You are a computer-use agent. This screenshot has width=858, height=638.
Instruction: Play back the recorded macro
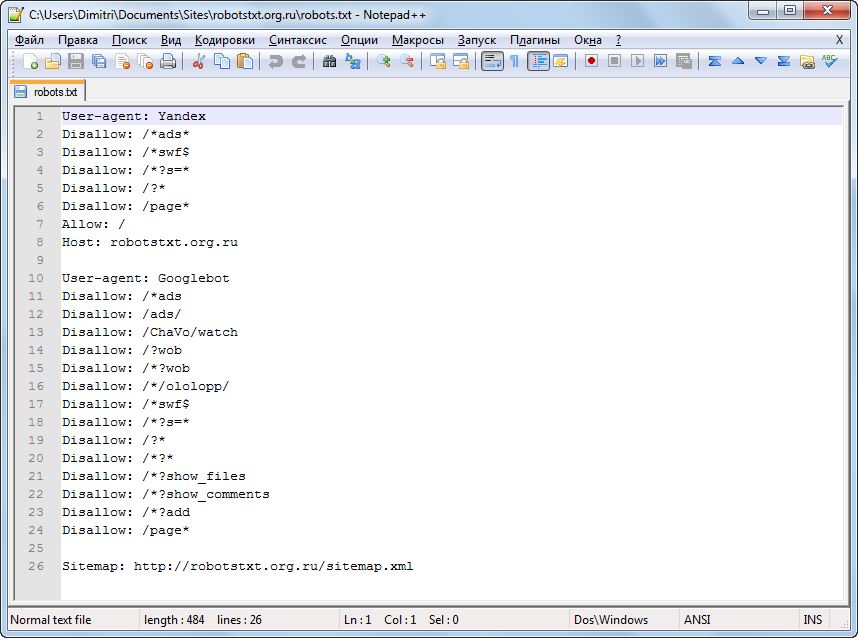[637, 61]
